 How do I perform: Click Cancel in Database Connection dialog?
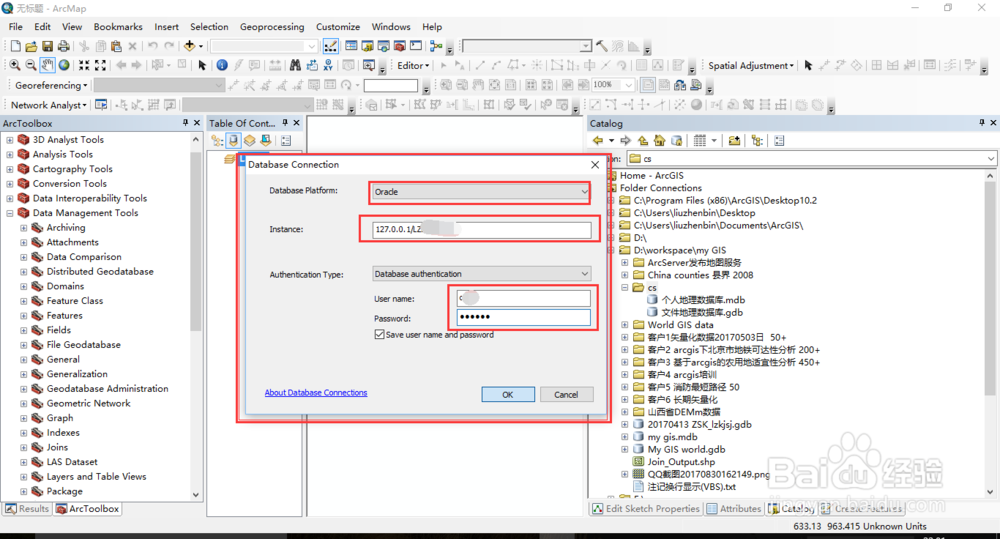click(566, 394)
